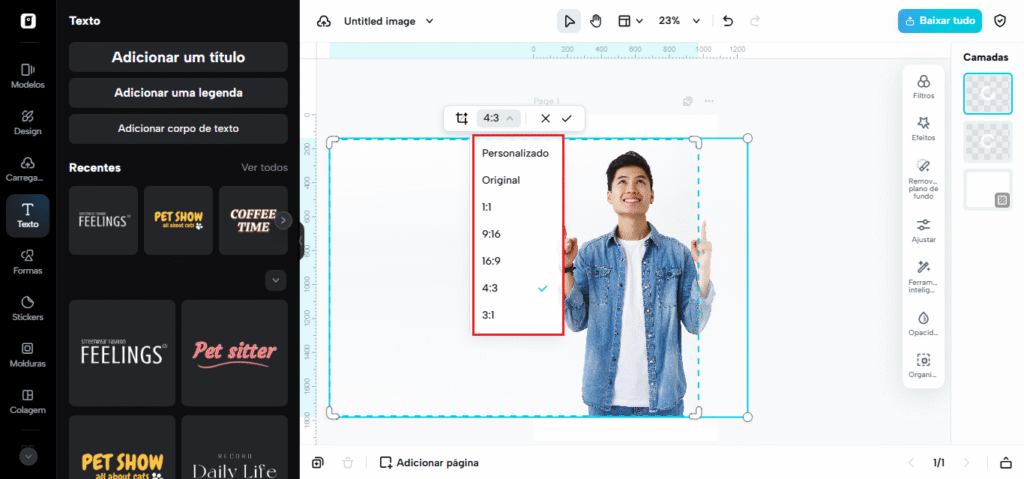This screenshot has height=479, width=1024.
Task: Open the 23% zoom level dropdown
Action: (679, 21)
